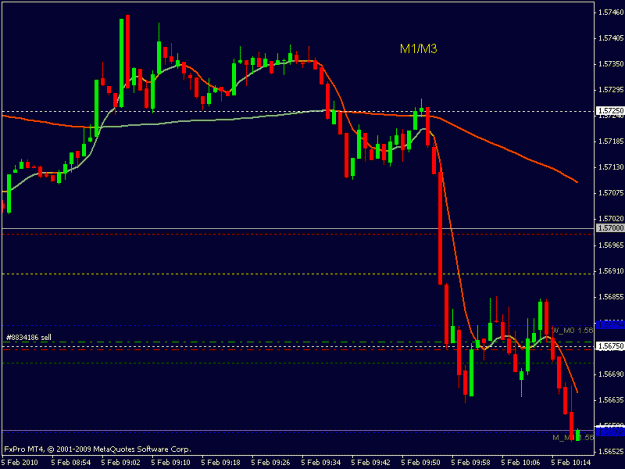Click the 1.57185 price scale value
The width and height of the screenshot is (625, 469).
click(x=611, y=141)
